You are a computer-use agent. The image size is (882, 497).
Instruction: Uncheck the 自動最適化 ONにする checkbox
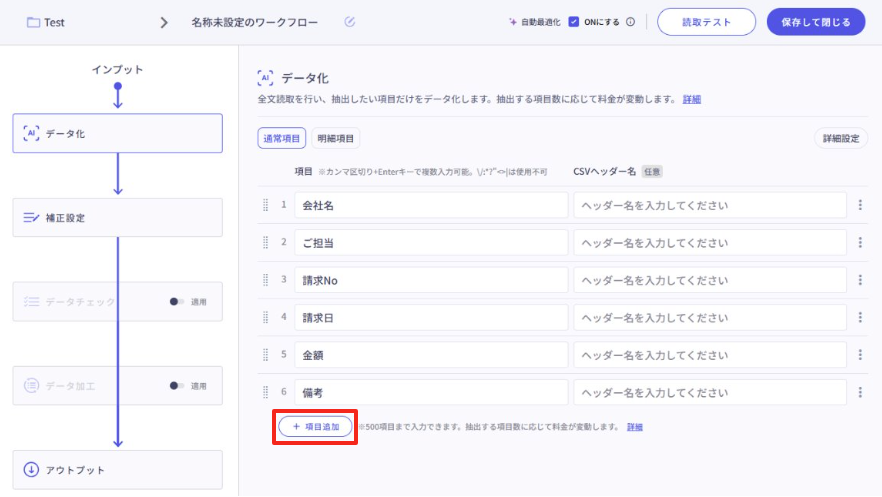click(574, 22)
